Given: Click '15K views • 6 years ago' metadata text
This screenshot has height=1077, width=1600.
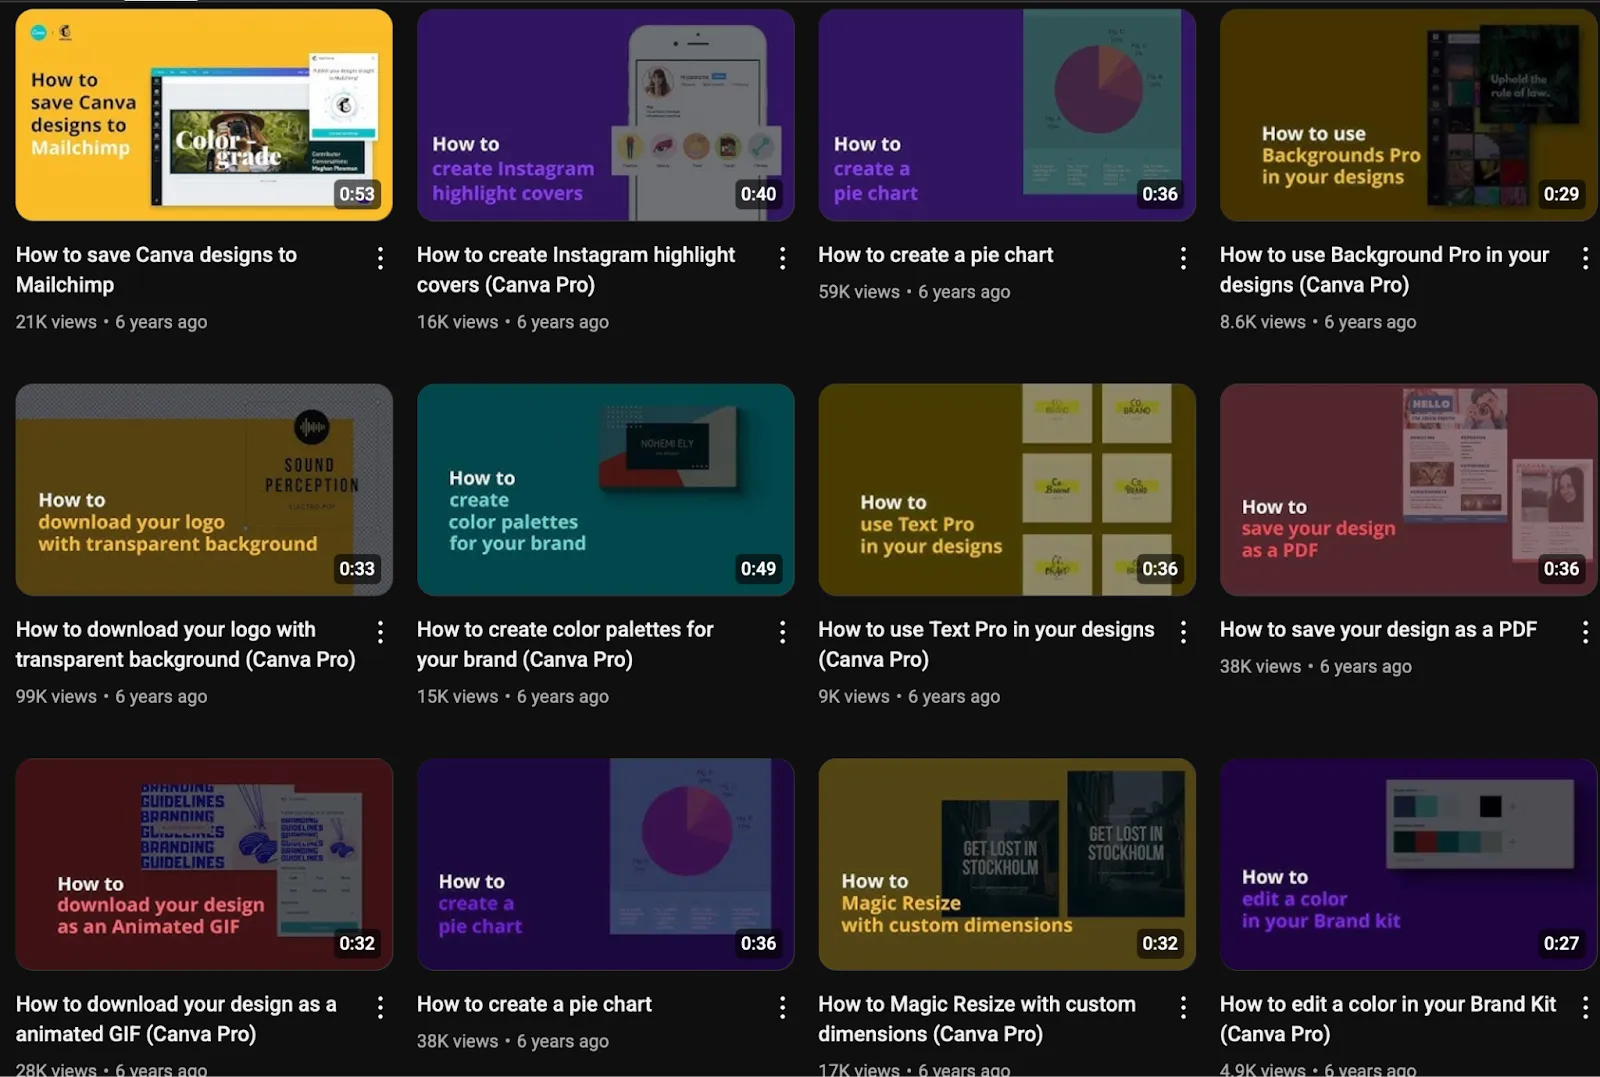Looking at the screenshot, I should point(513,696).
